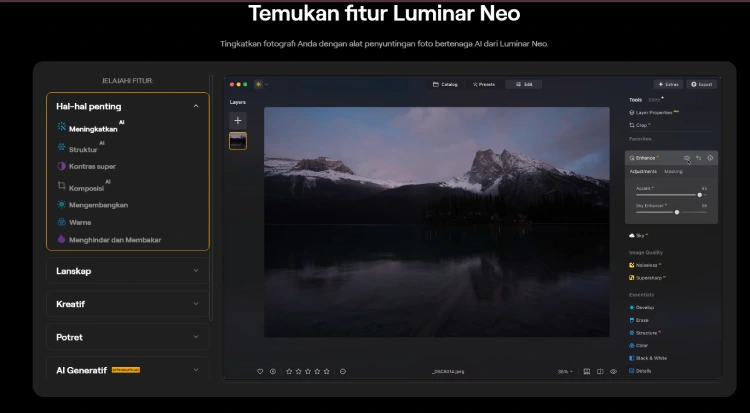Expand the Kreatif section
The height and width of the screenshot is (413, 750).
[128, 304]
